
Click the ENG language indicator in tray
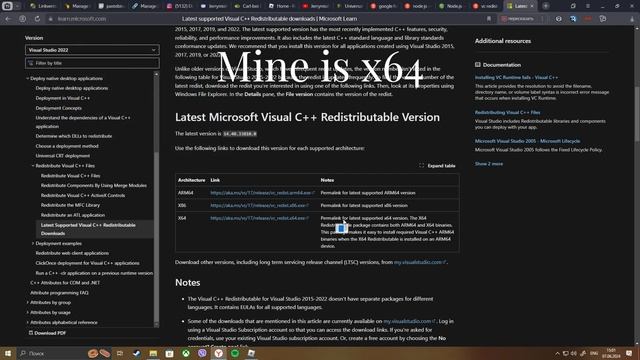[594, 353]
